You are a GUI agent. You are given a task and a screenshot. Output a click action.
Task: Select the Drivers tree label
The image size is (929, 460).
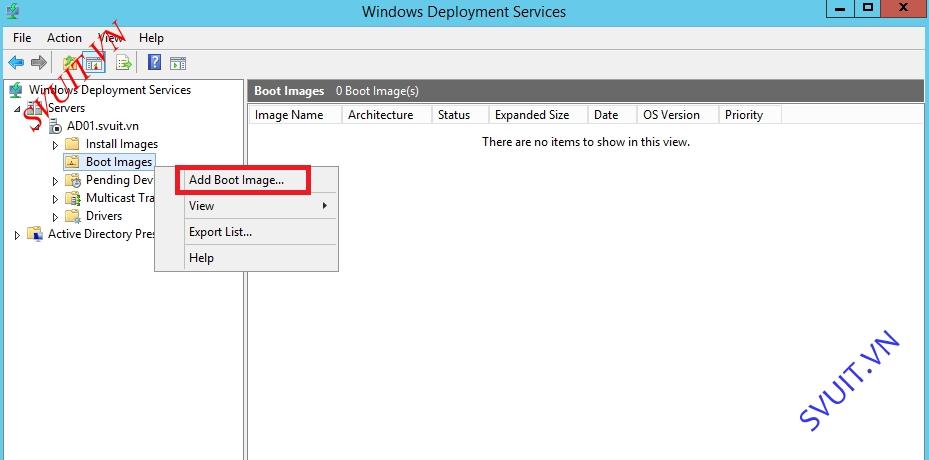tap(104, 216)
